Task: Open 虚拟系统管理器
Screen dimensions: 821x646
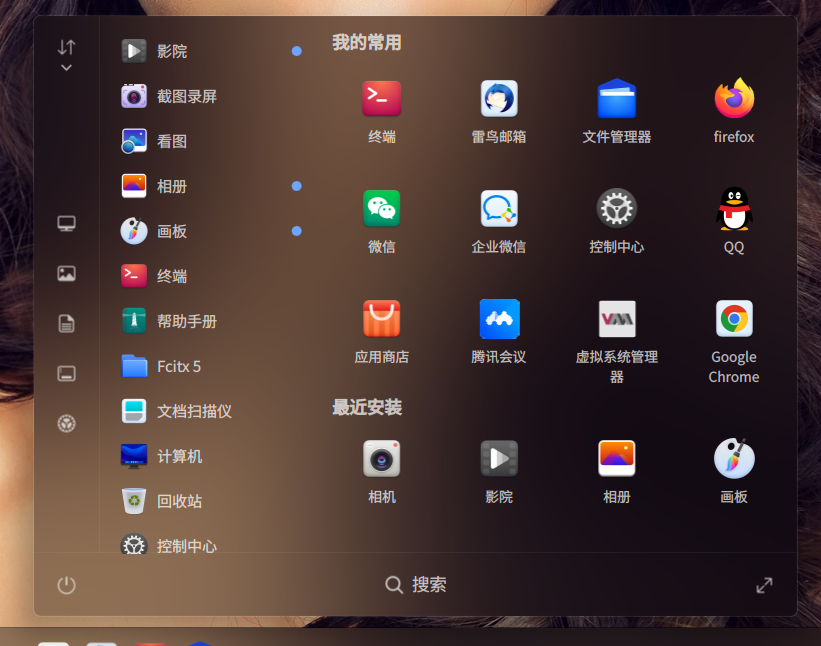Action: tap(616, 318)
